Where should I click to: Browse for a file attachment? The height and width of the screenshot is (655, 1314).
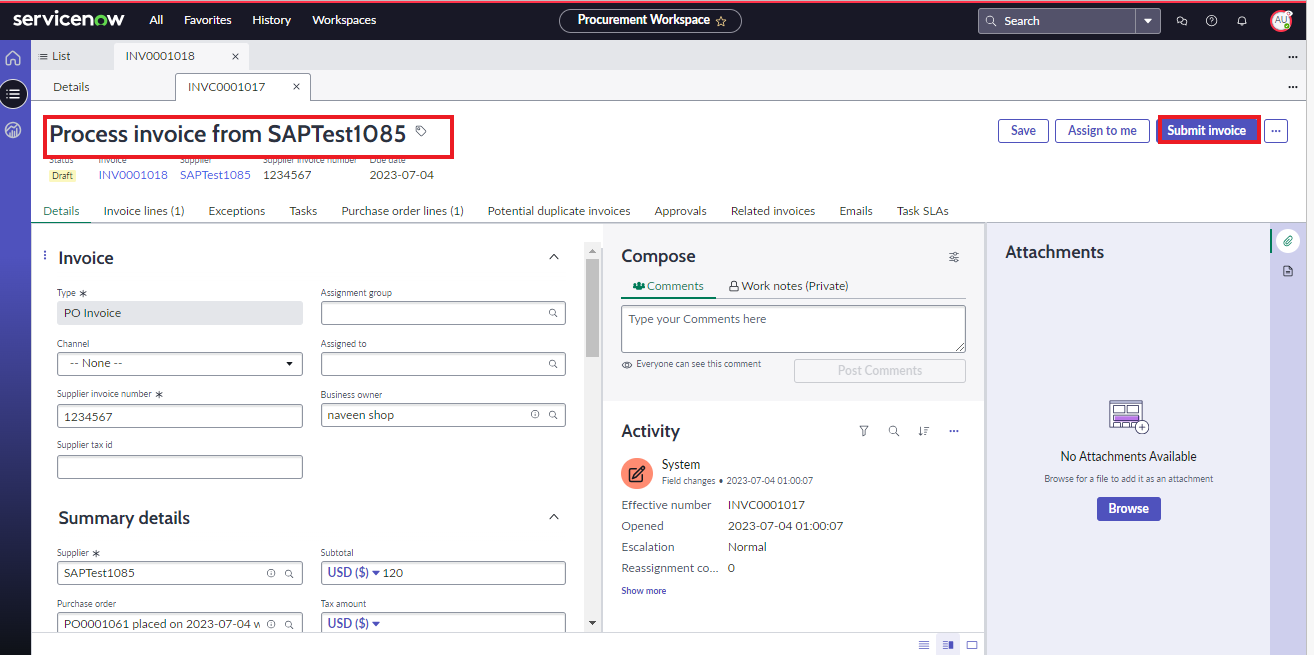click(1128, 508)
